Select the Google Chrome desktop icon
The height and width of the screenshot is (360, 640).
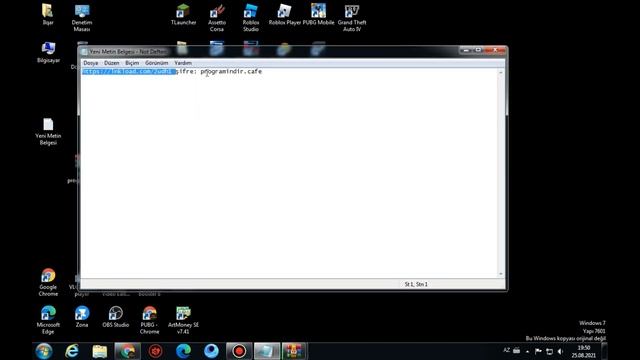[48, 282]
